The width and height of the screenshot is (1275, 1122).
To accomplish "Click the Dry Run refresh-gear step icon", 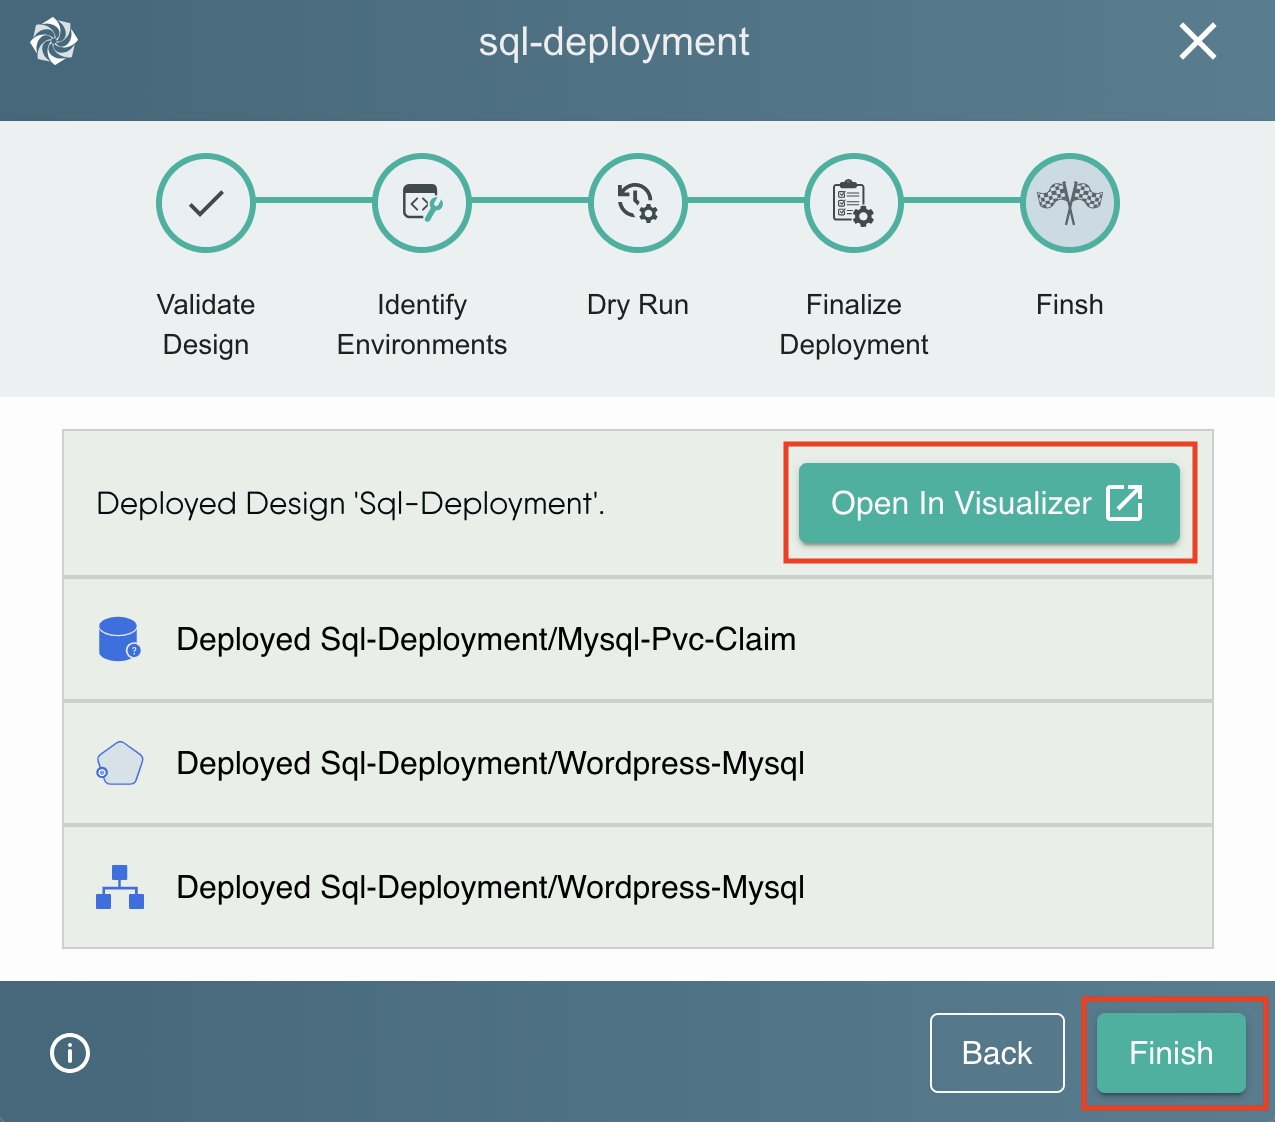I will click(637, 202).
